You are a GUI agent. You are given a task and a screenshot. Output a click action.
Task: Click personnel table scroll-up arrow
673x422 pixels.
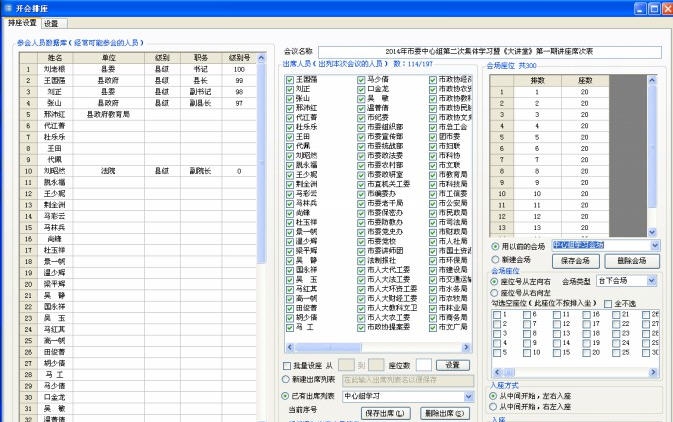[x=261, y=58]
